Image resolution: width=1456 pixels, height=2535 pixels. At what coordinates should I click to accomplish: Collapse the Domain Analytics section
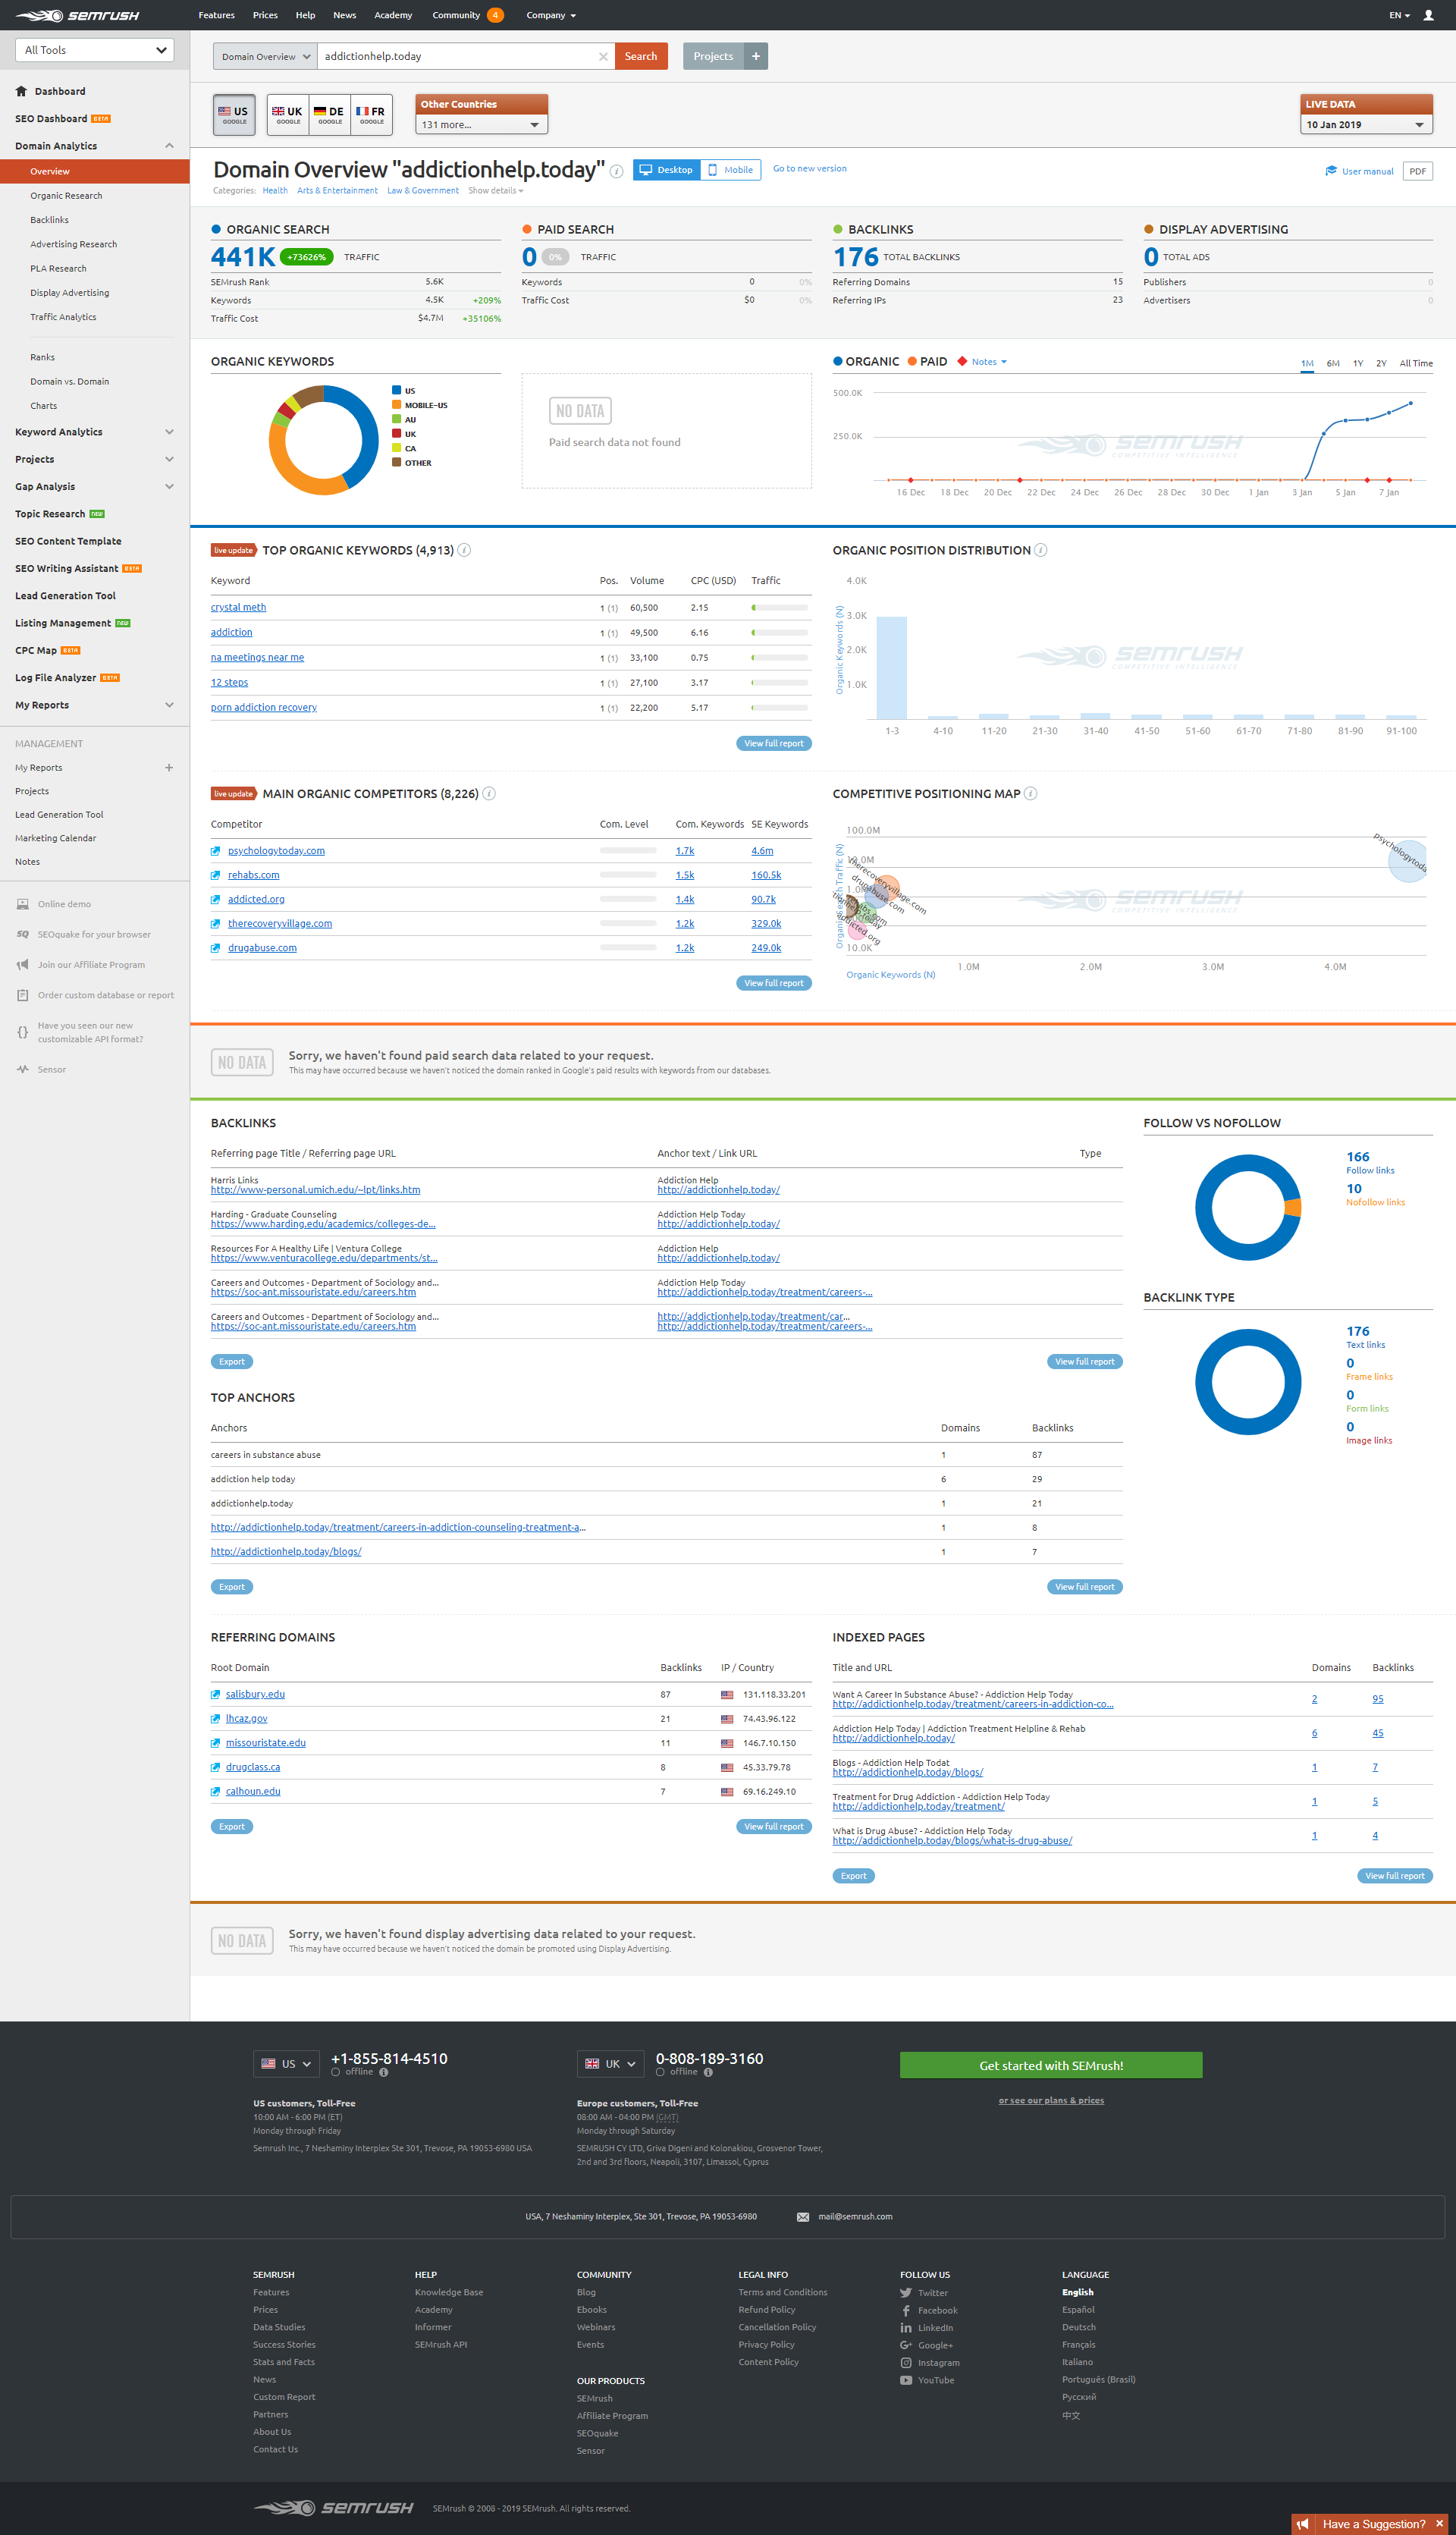click(169, 146)
